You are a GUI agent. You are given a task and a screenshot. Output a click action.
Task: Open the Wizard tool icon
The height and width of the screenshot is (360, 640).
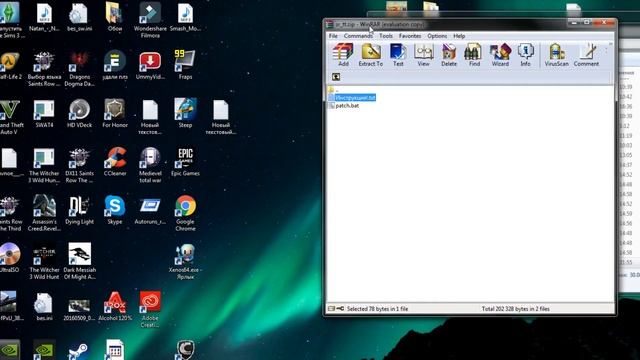[x=500, y=55]
